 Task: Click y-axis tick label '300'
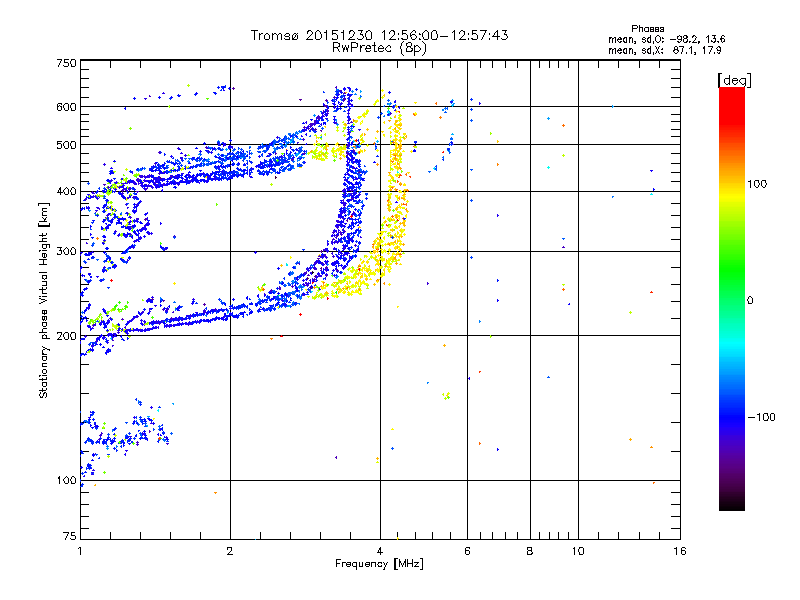point(66,252)
